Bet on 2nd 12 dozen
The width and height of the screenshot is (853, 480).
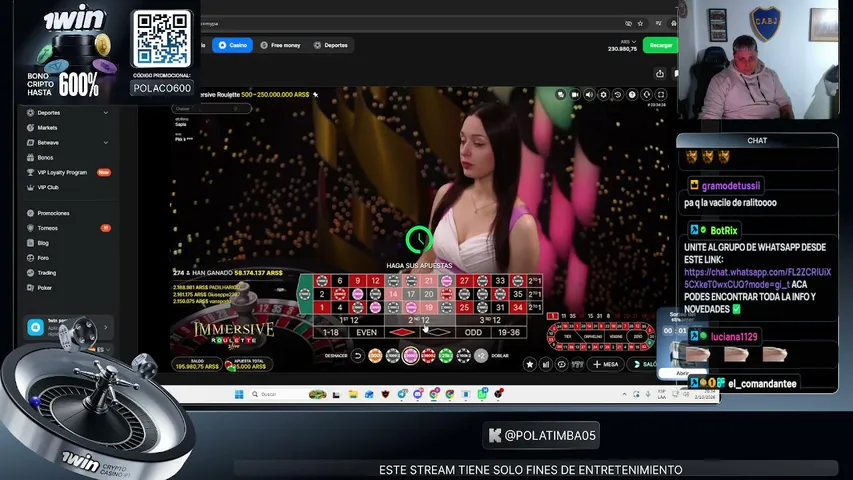tap(419, 320)
